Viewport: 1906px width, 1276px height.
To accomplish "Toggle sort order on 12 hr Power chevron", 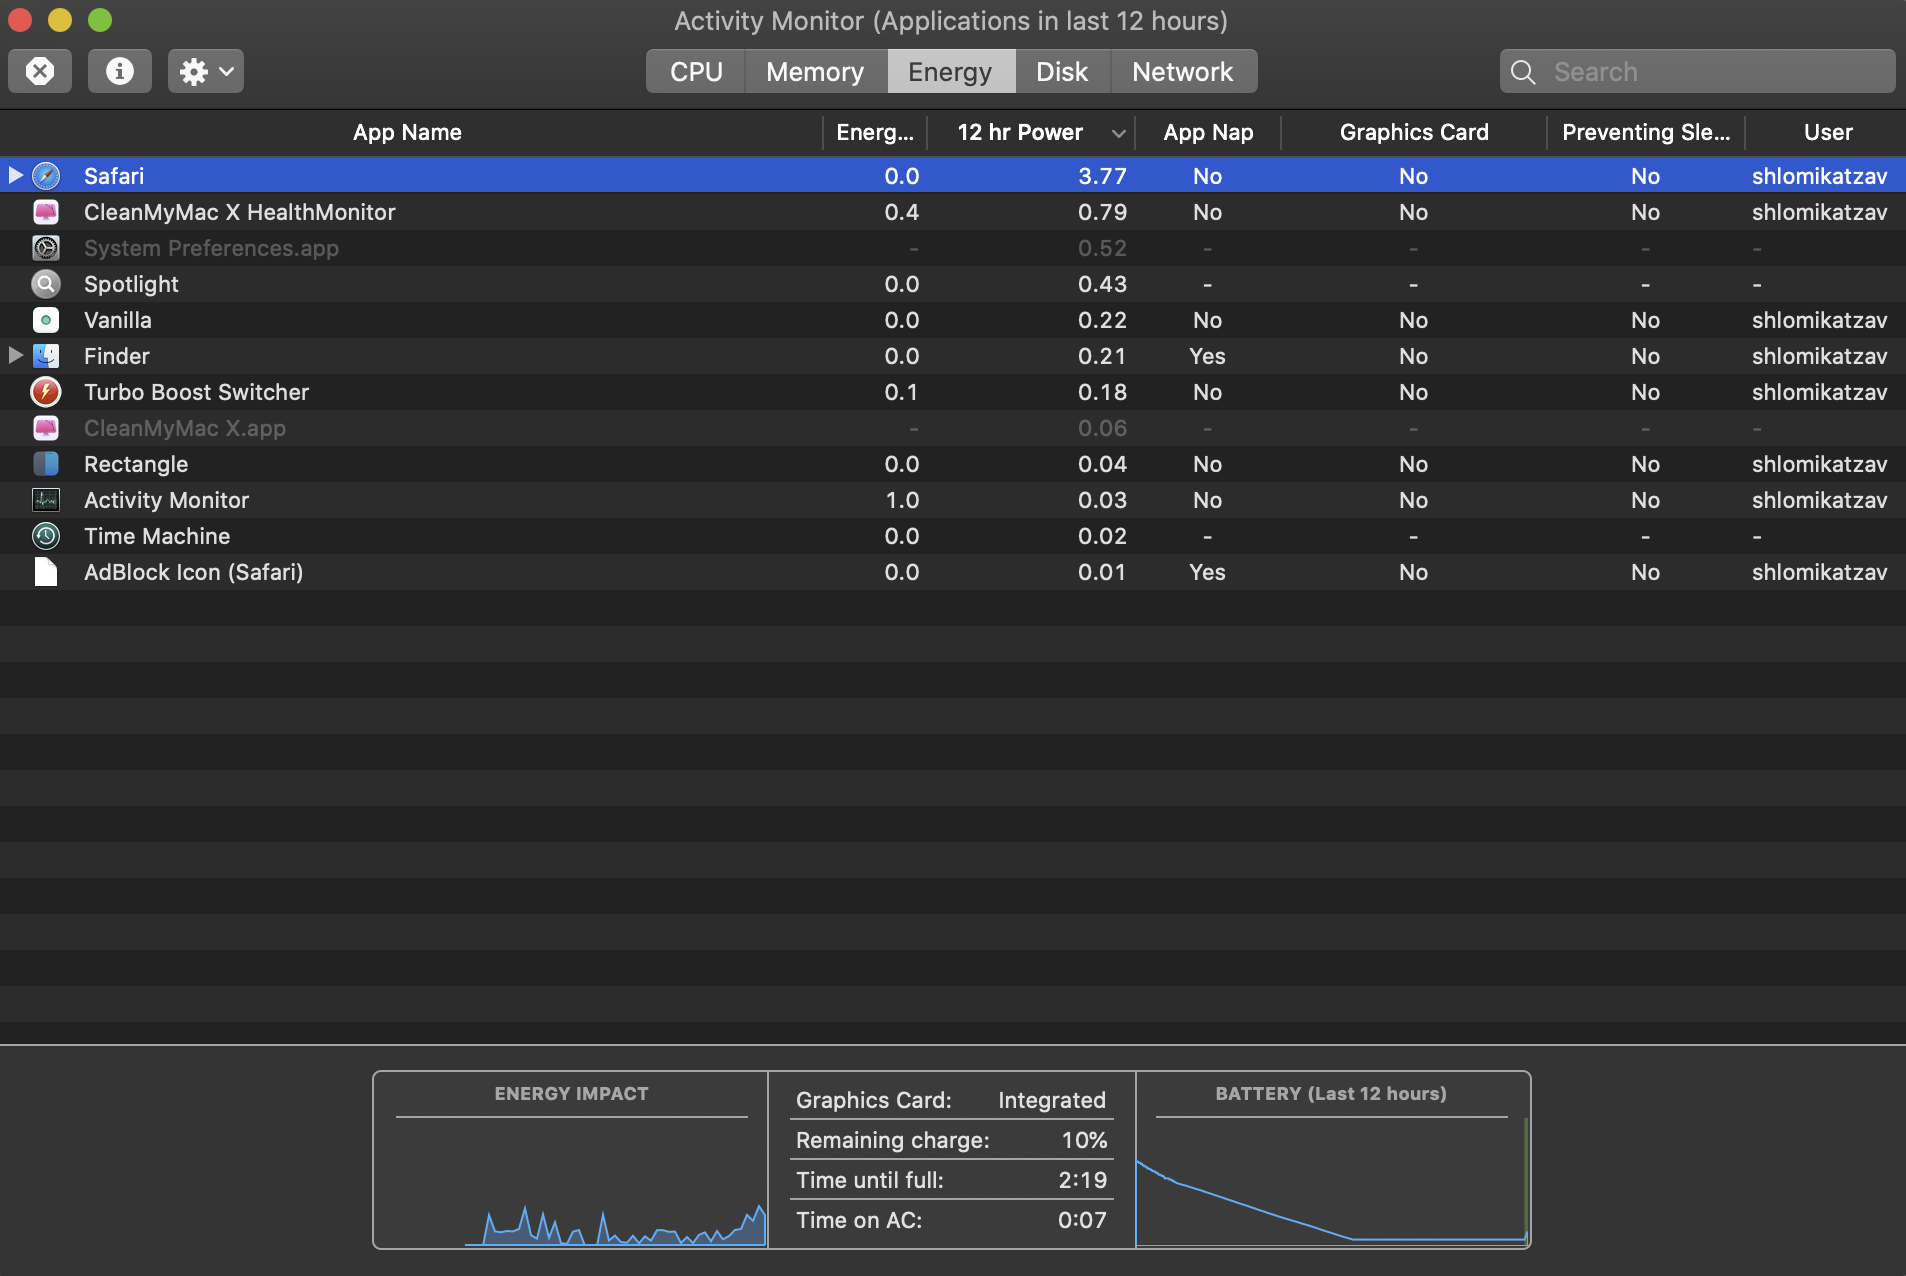I will [1118, 133].
